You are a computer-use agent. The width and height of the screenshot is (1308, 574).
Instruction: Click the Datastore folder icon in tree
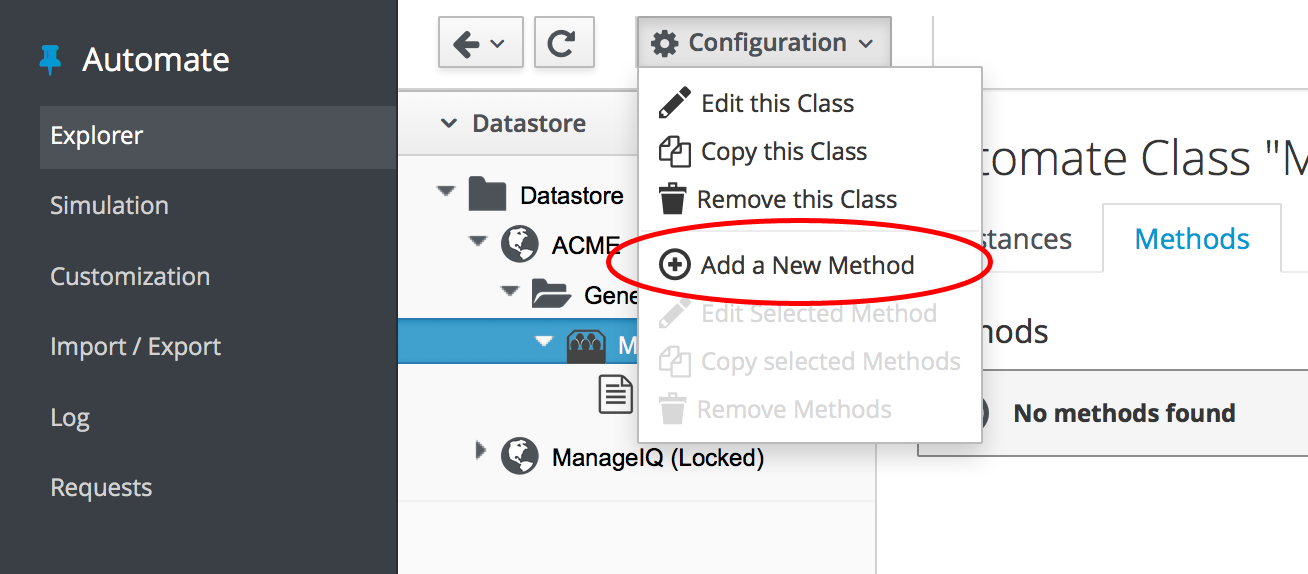[487, 194]
